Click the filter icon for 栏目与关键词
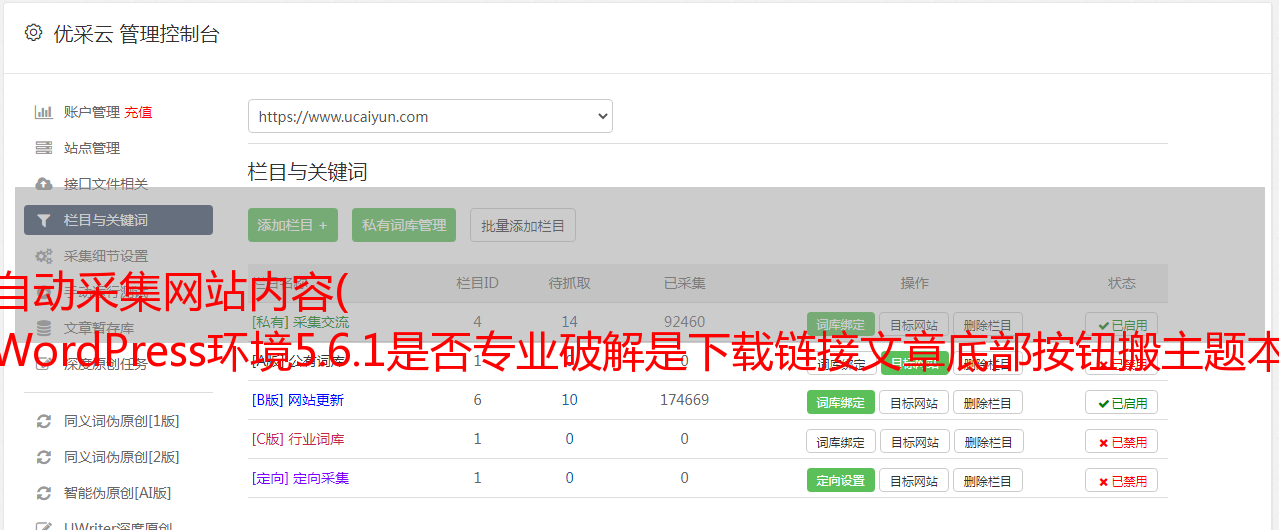The image size is (1279, 530). pos(44,220)
